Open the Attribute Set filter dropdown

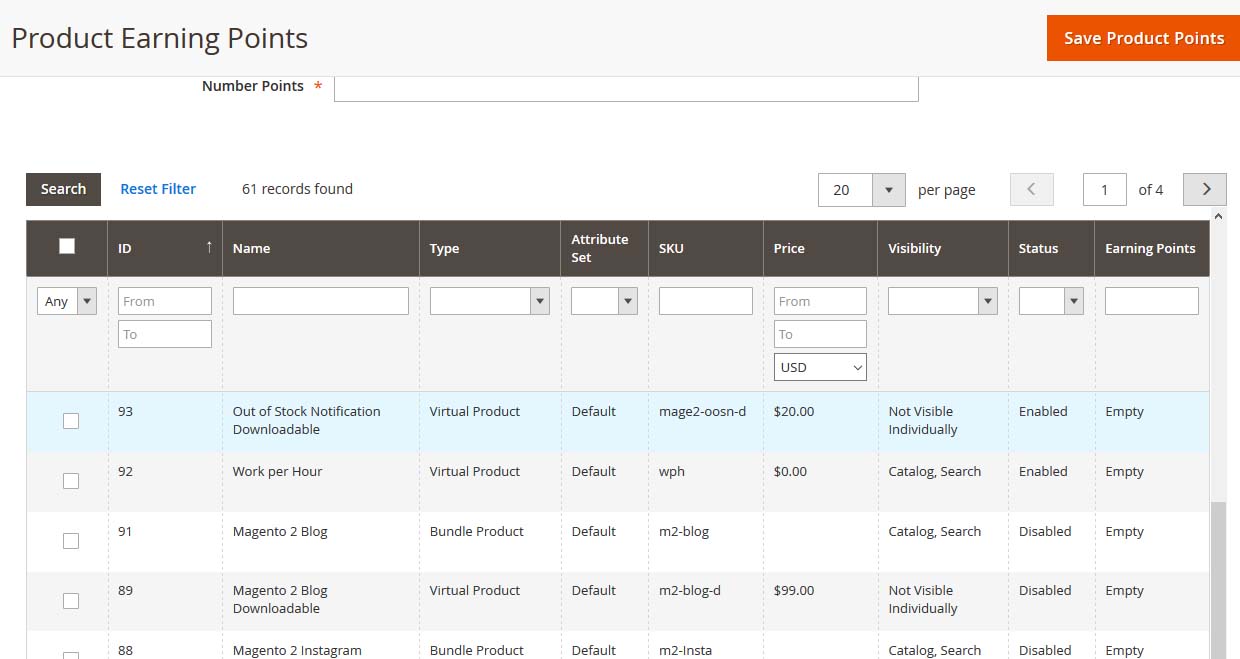click(604, 301)
